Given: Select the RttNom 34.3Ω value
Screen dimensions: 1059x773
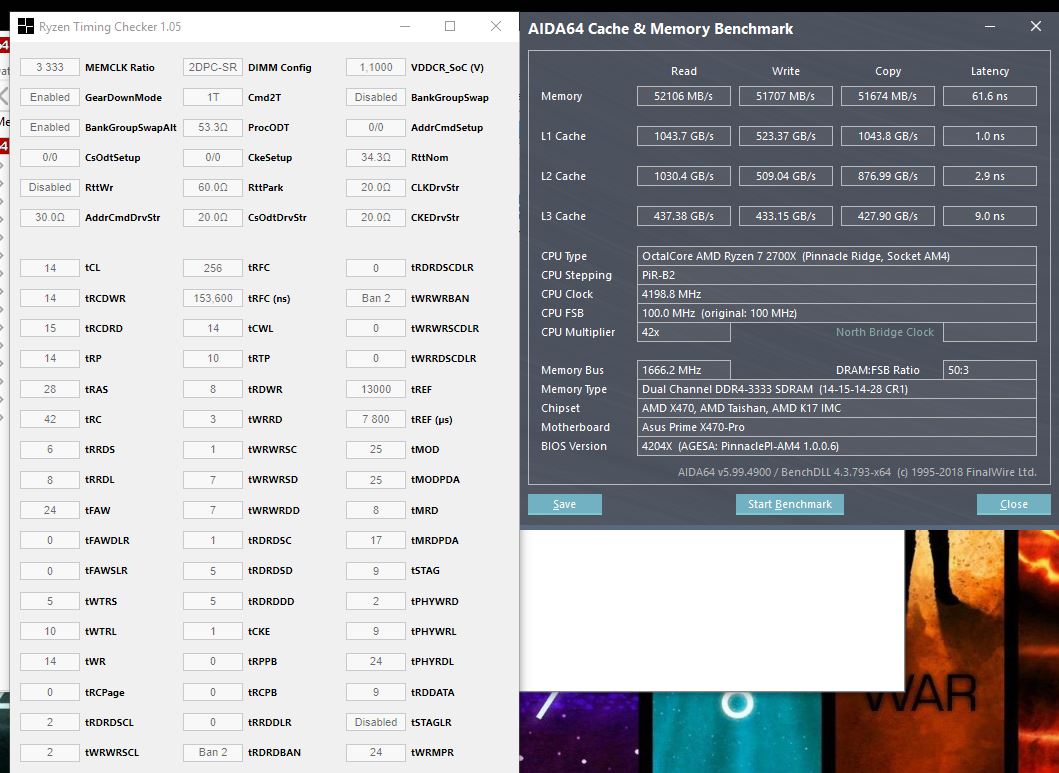Looking at the screenshot, I should coord(376,157).
